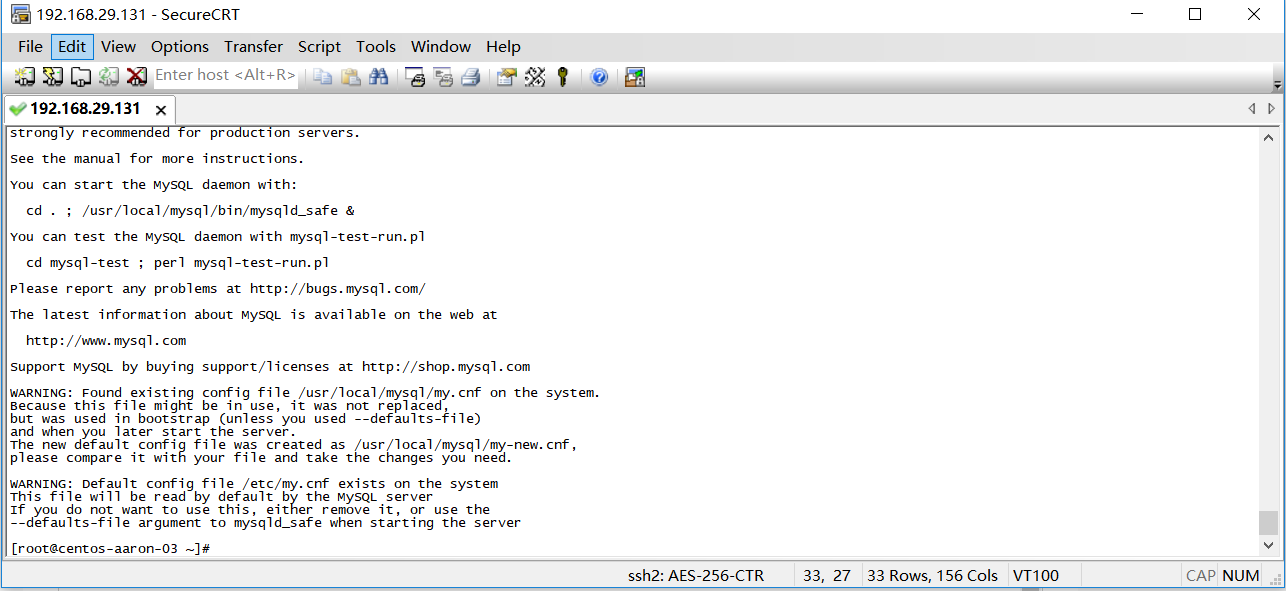Click the Print Screen icon
Image resolution: width=1286 pixels, height=591 pixels.
(x=415, y=76)
